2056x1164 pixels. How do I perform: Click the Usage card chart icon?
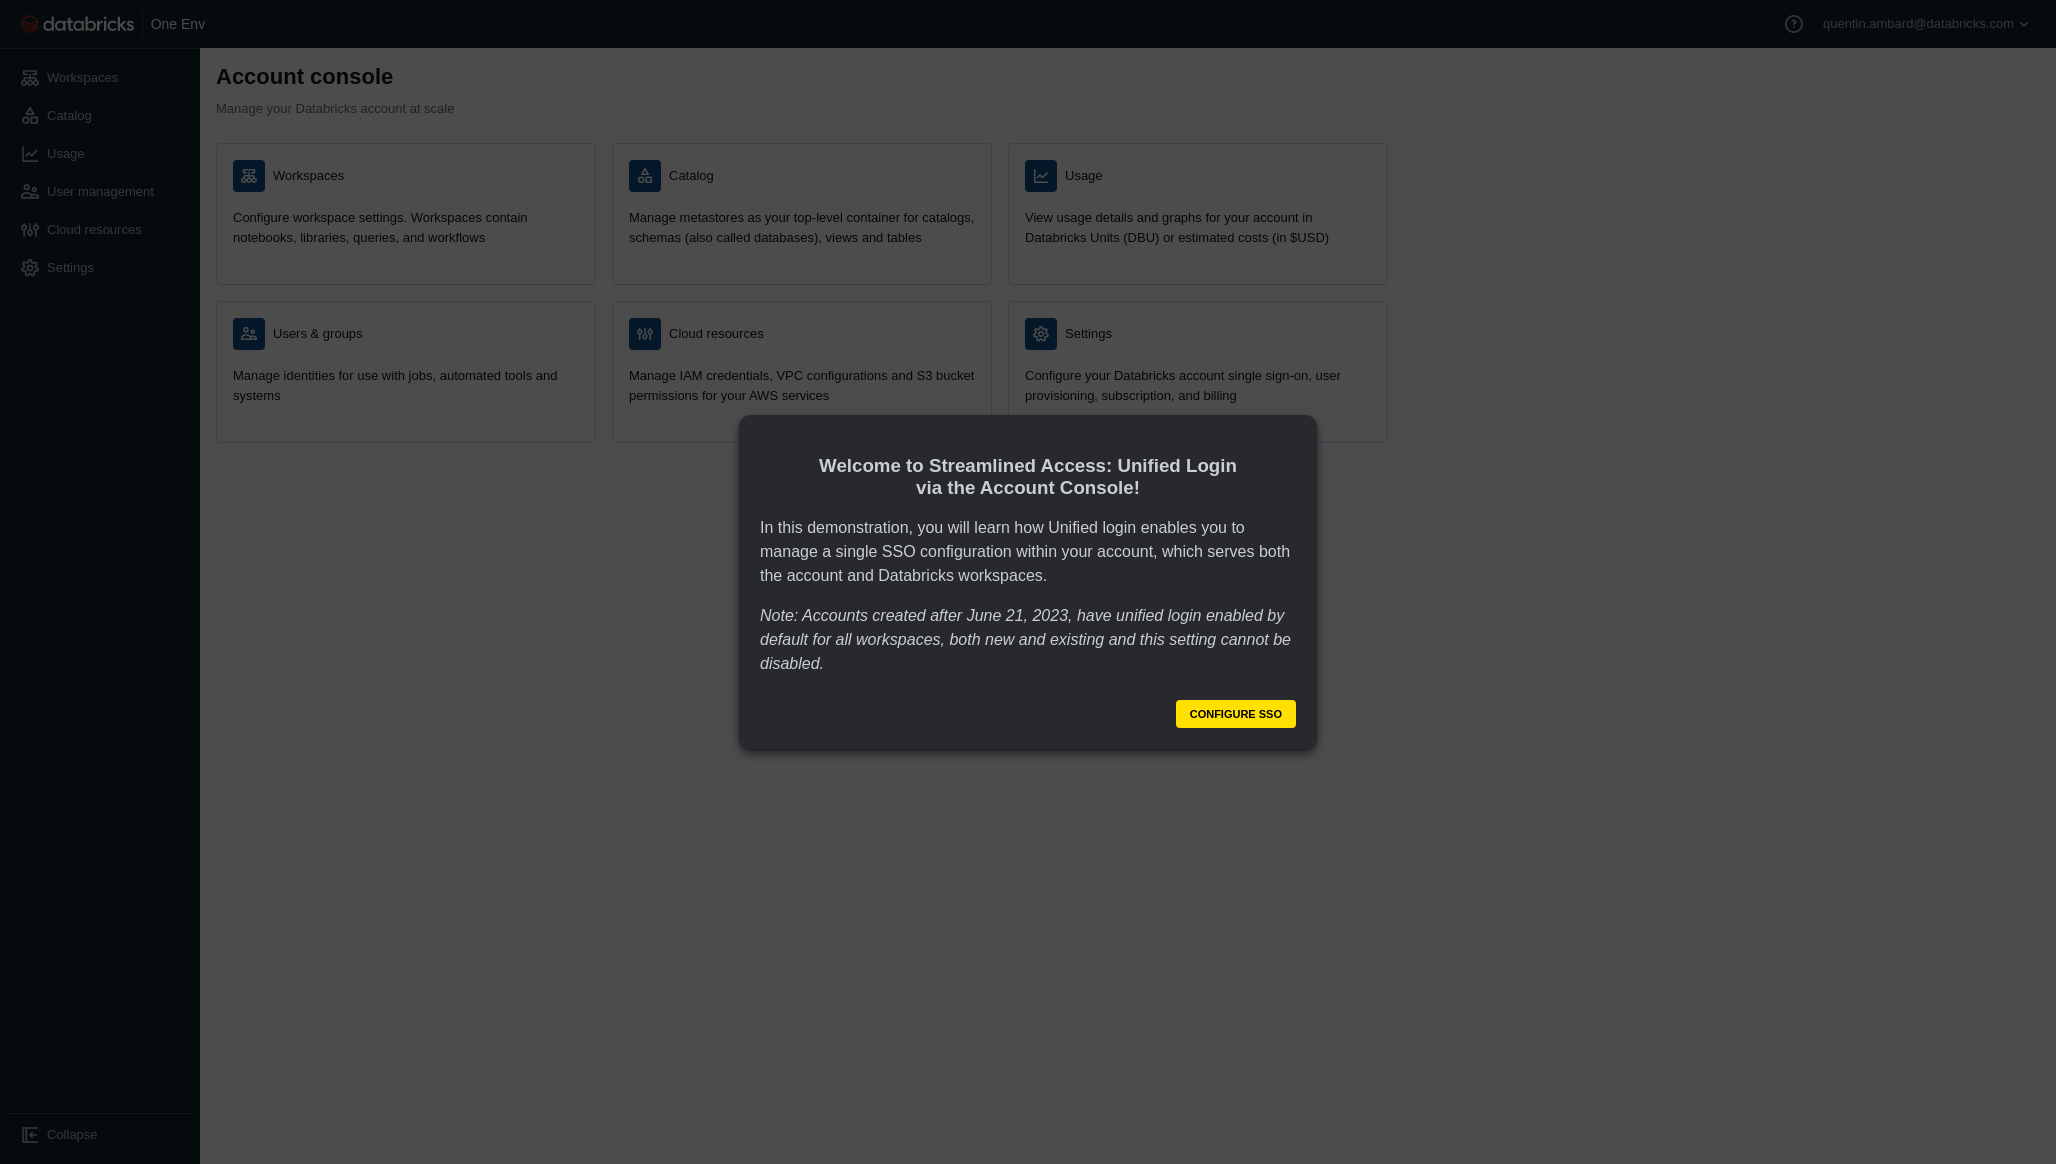coord(1041,176)
